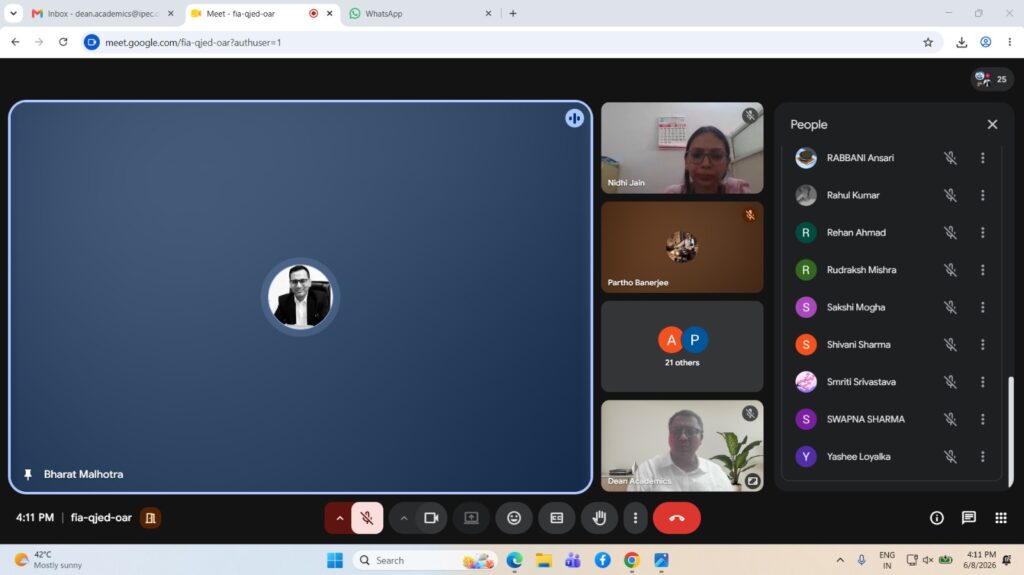Expand audio settings arrow beside the microphone
This screenshot has width=1024, height=575.
tap(339, 518)
